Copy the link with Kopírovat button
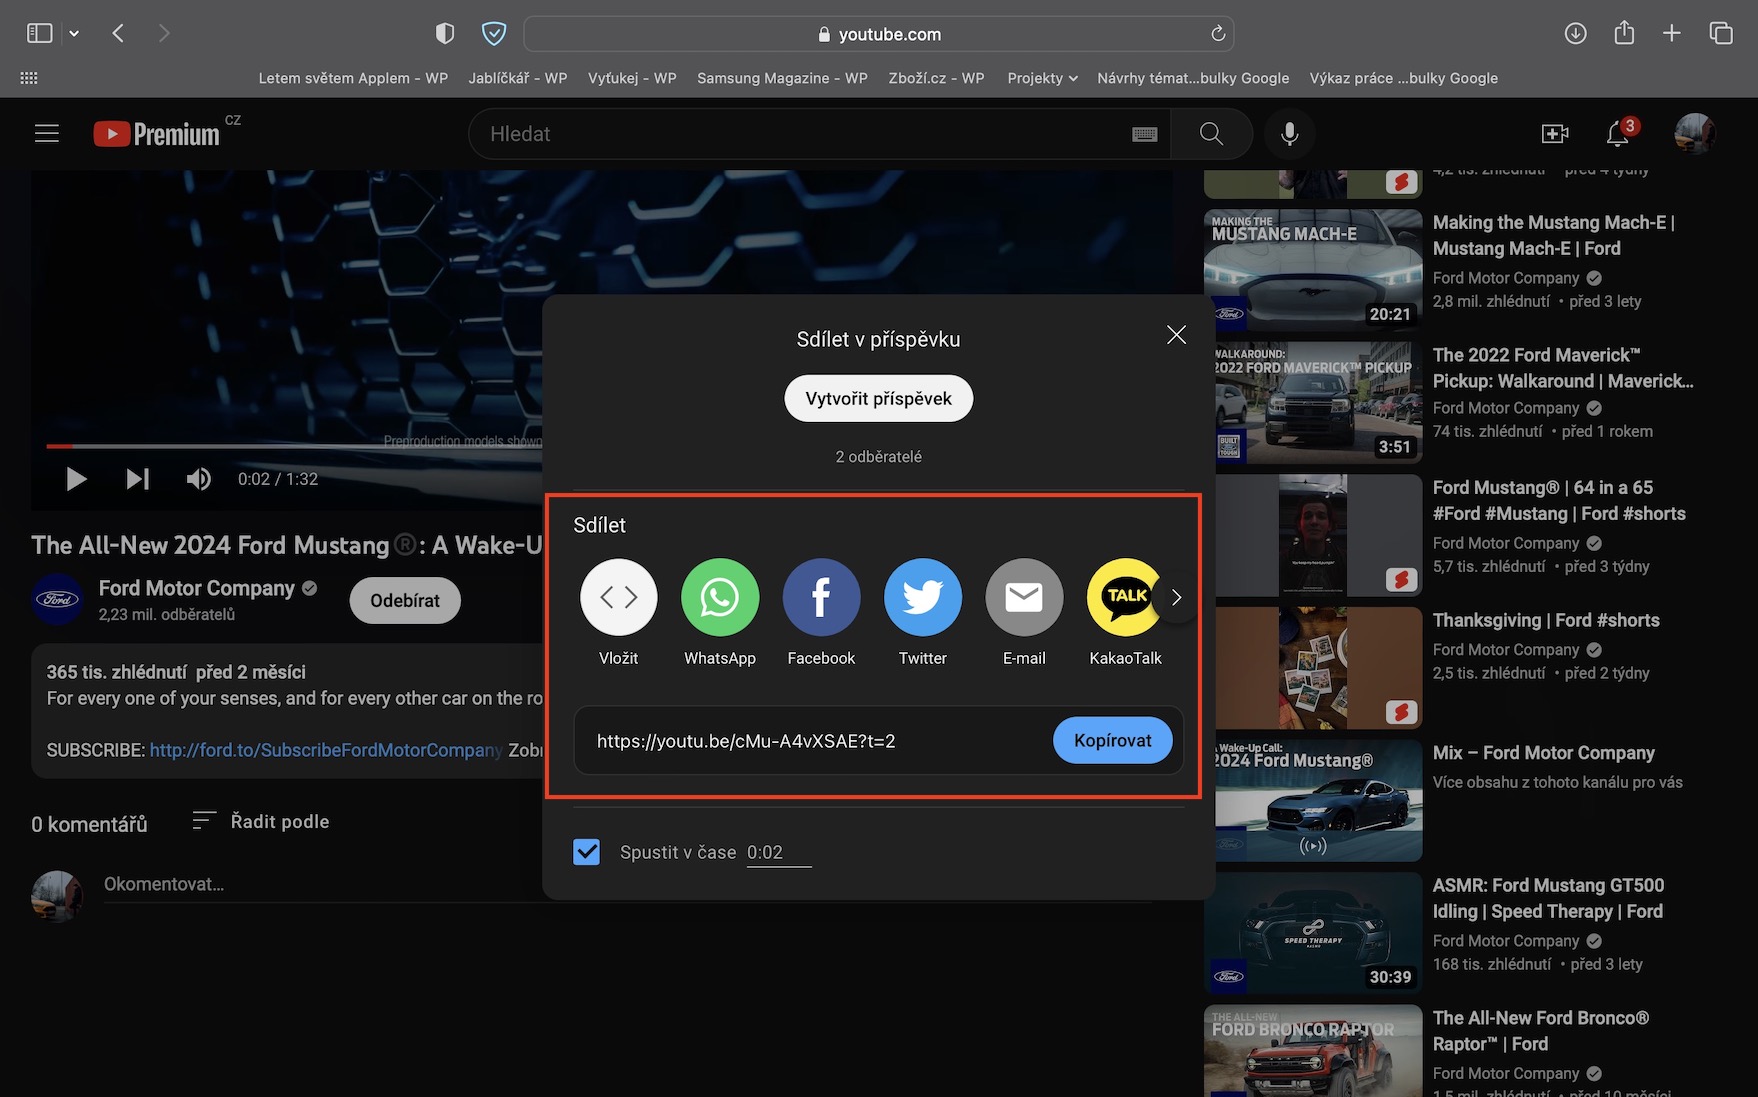 click(x=1112, y=740)
